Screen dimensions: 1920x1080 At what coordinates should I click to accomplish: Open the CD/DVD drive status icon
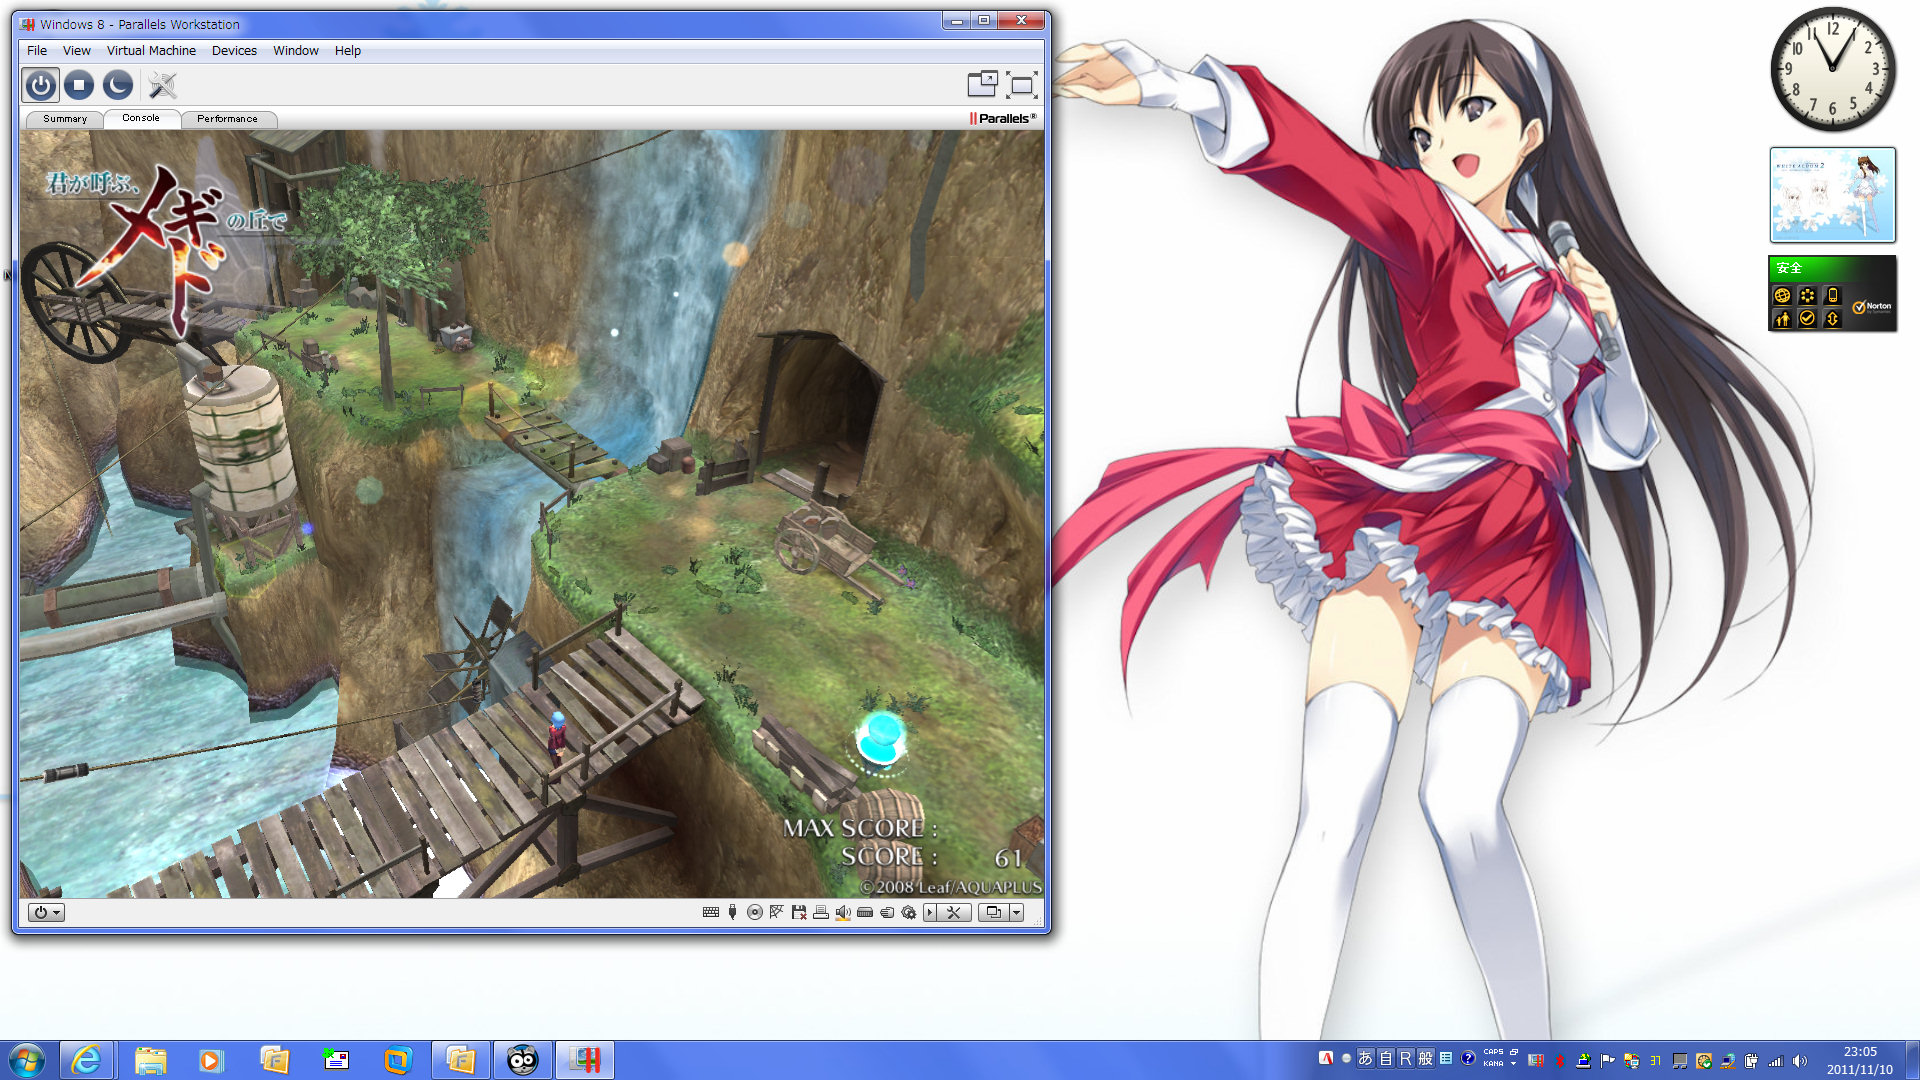pos(755,912)
